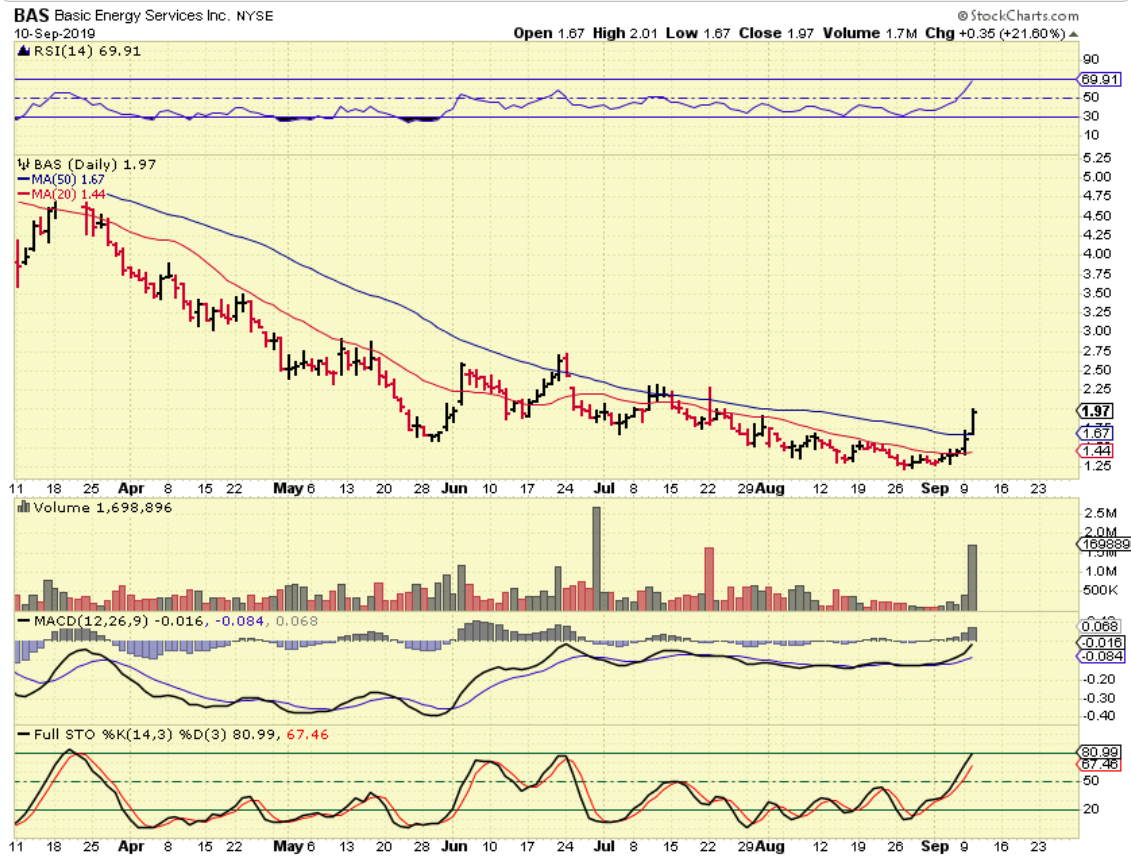Click the red 1.44 MA tag on right axis
The height and width of the screenshot is (860, 1131).
tap(1097, 451)
